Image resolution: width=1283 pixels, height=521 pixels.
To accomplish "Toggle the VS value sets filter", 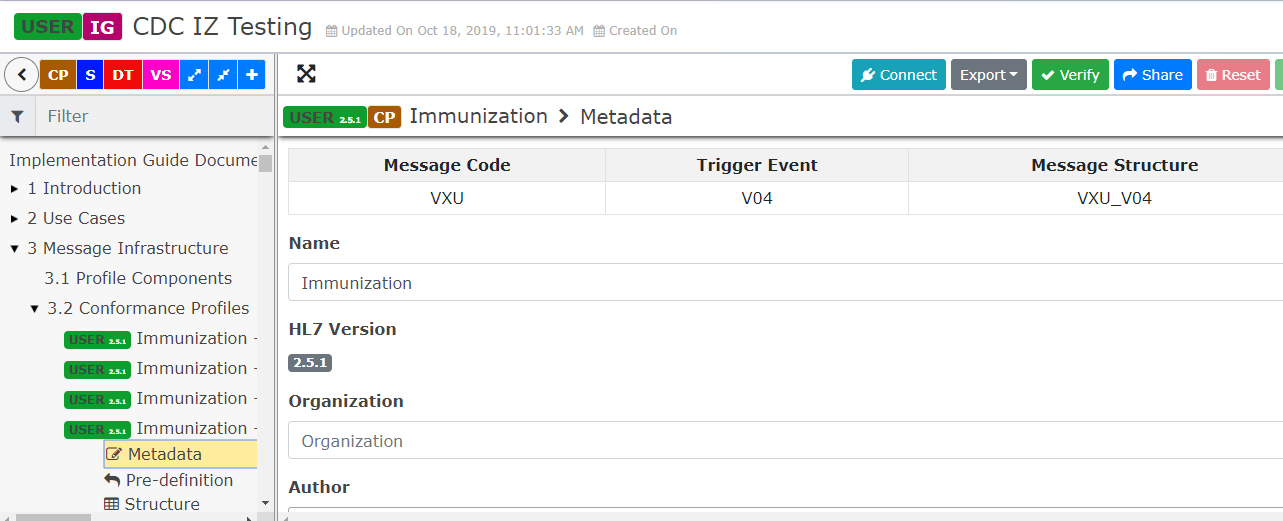I will point(161,75).
